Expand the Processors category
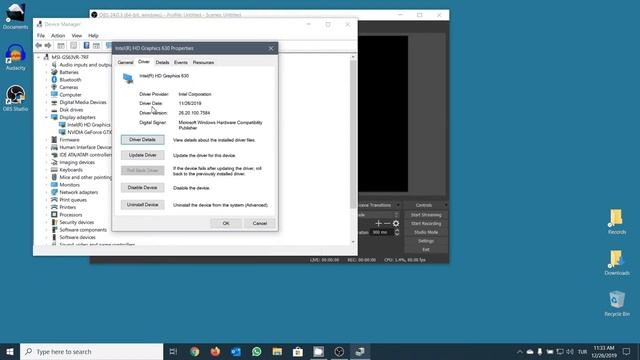Screen dimensions: 640x360 tap(46, 215)
